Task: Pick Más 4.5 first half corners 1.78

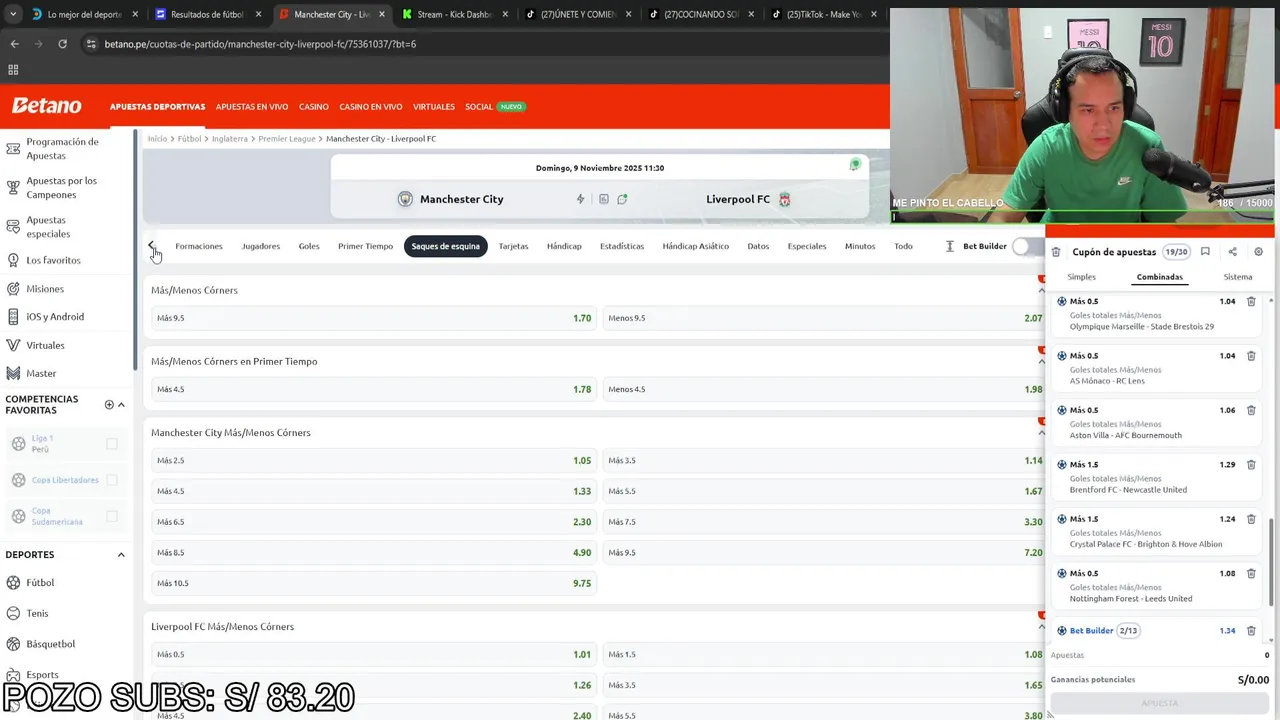Action: tap(373, 389)
